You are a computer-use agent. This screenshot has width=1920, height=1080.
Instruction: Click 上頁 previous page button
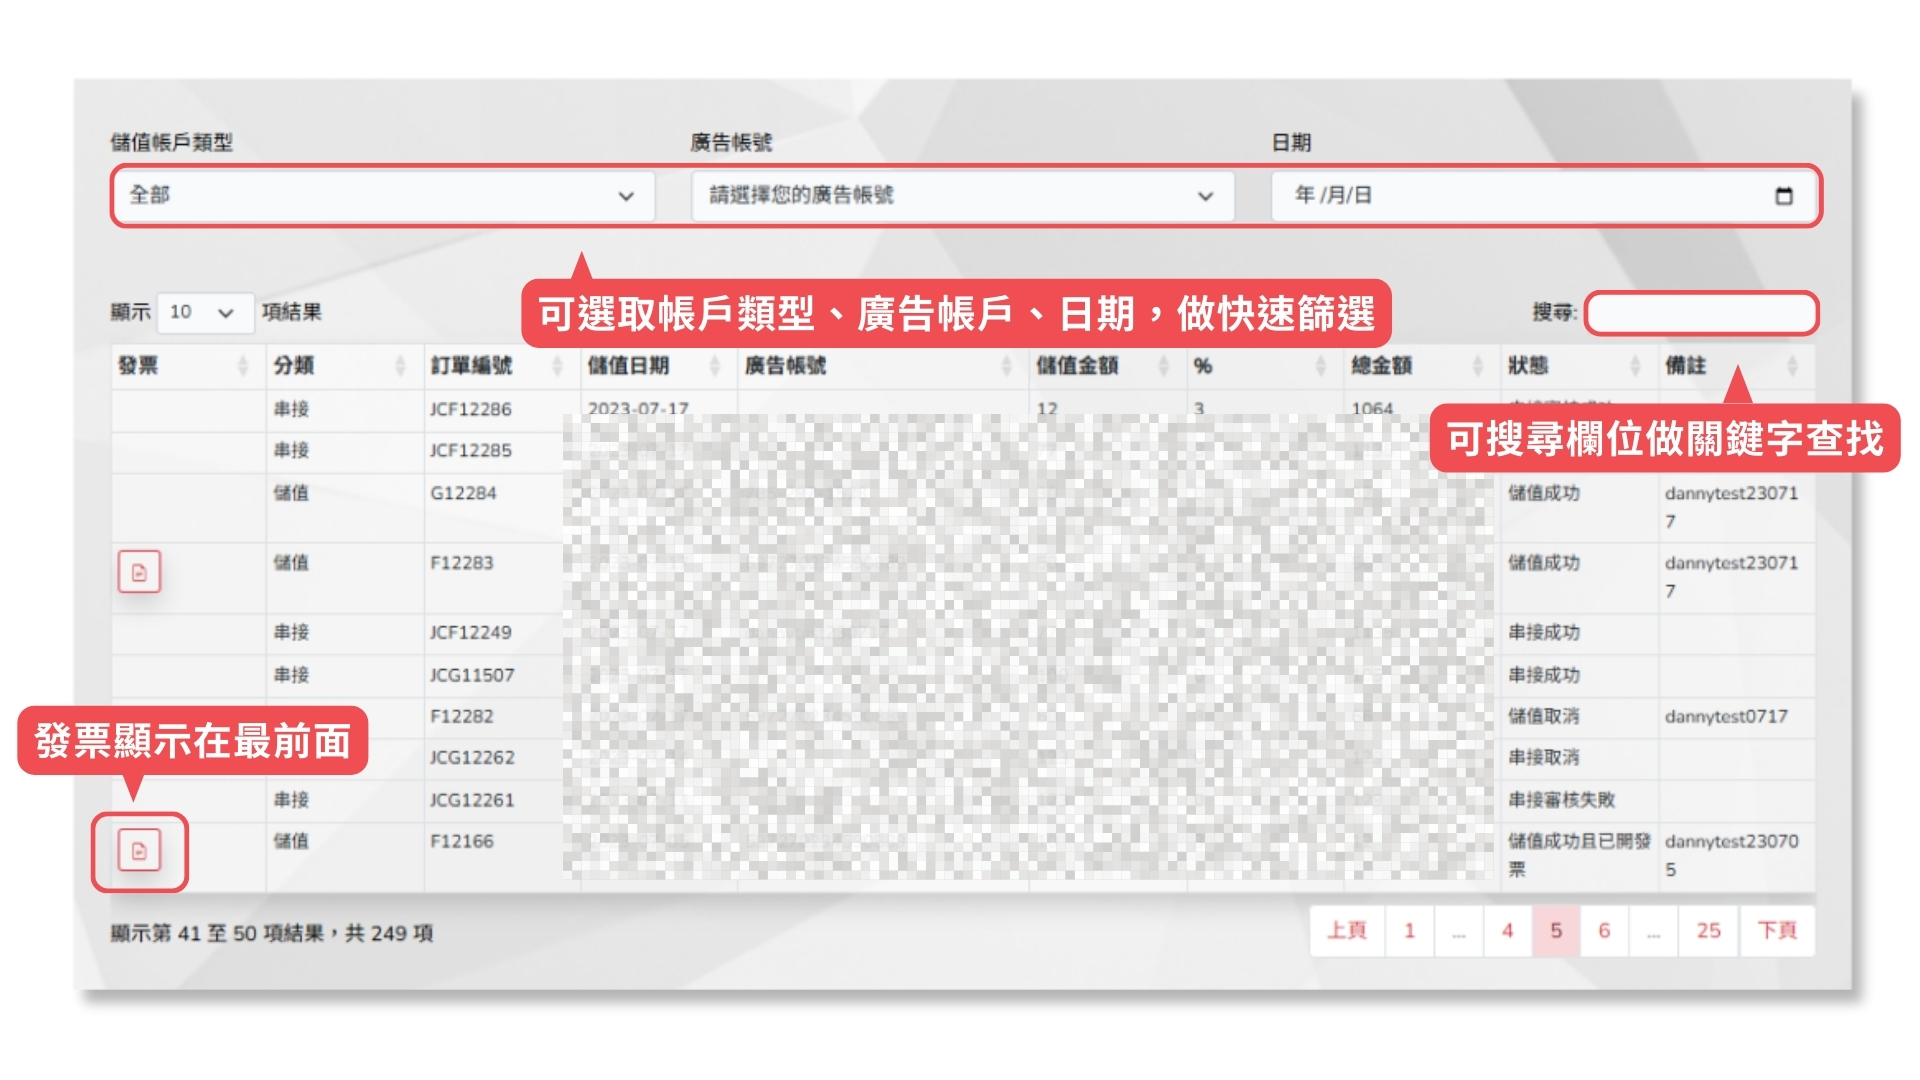point(1346,931)
